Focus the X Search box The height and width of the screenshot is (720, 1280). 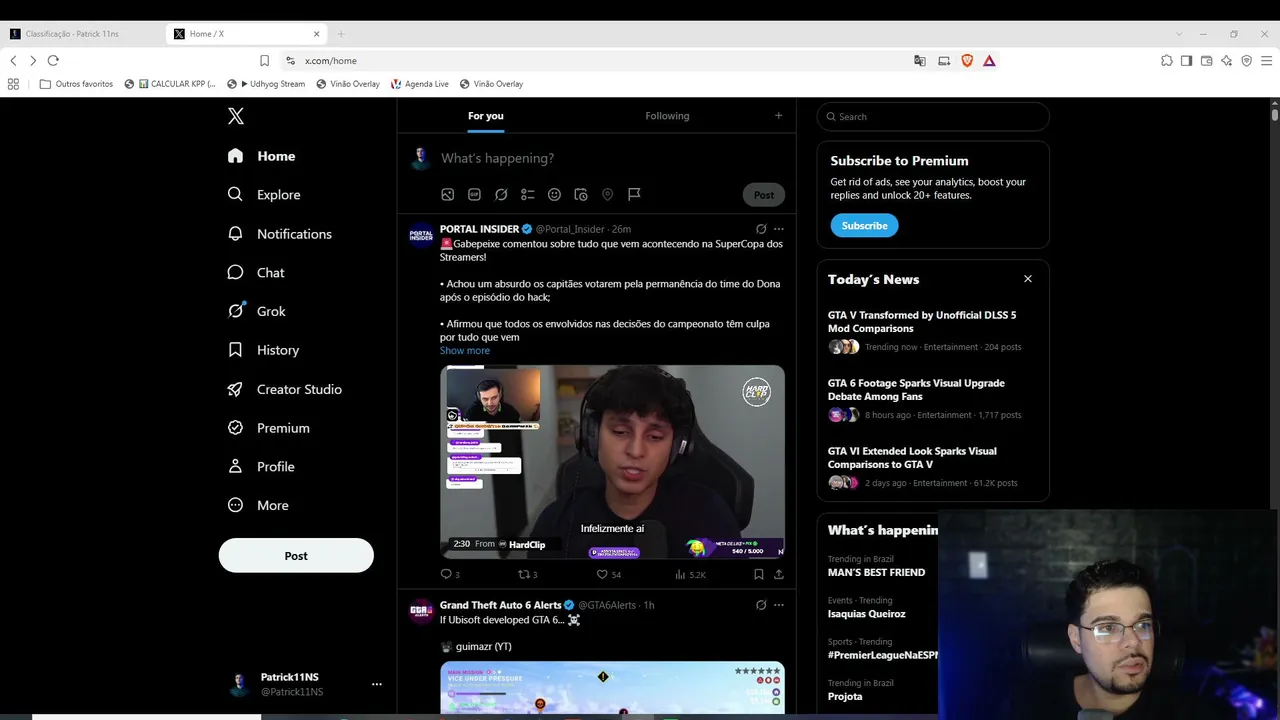coord(933,117)
